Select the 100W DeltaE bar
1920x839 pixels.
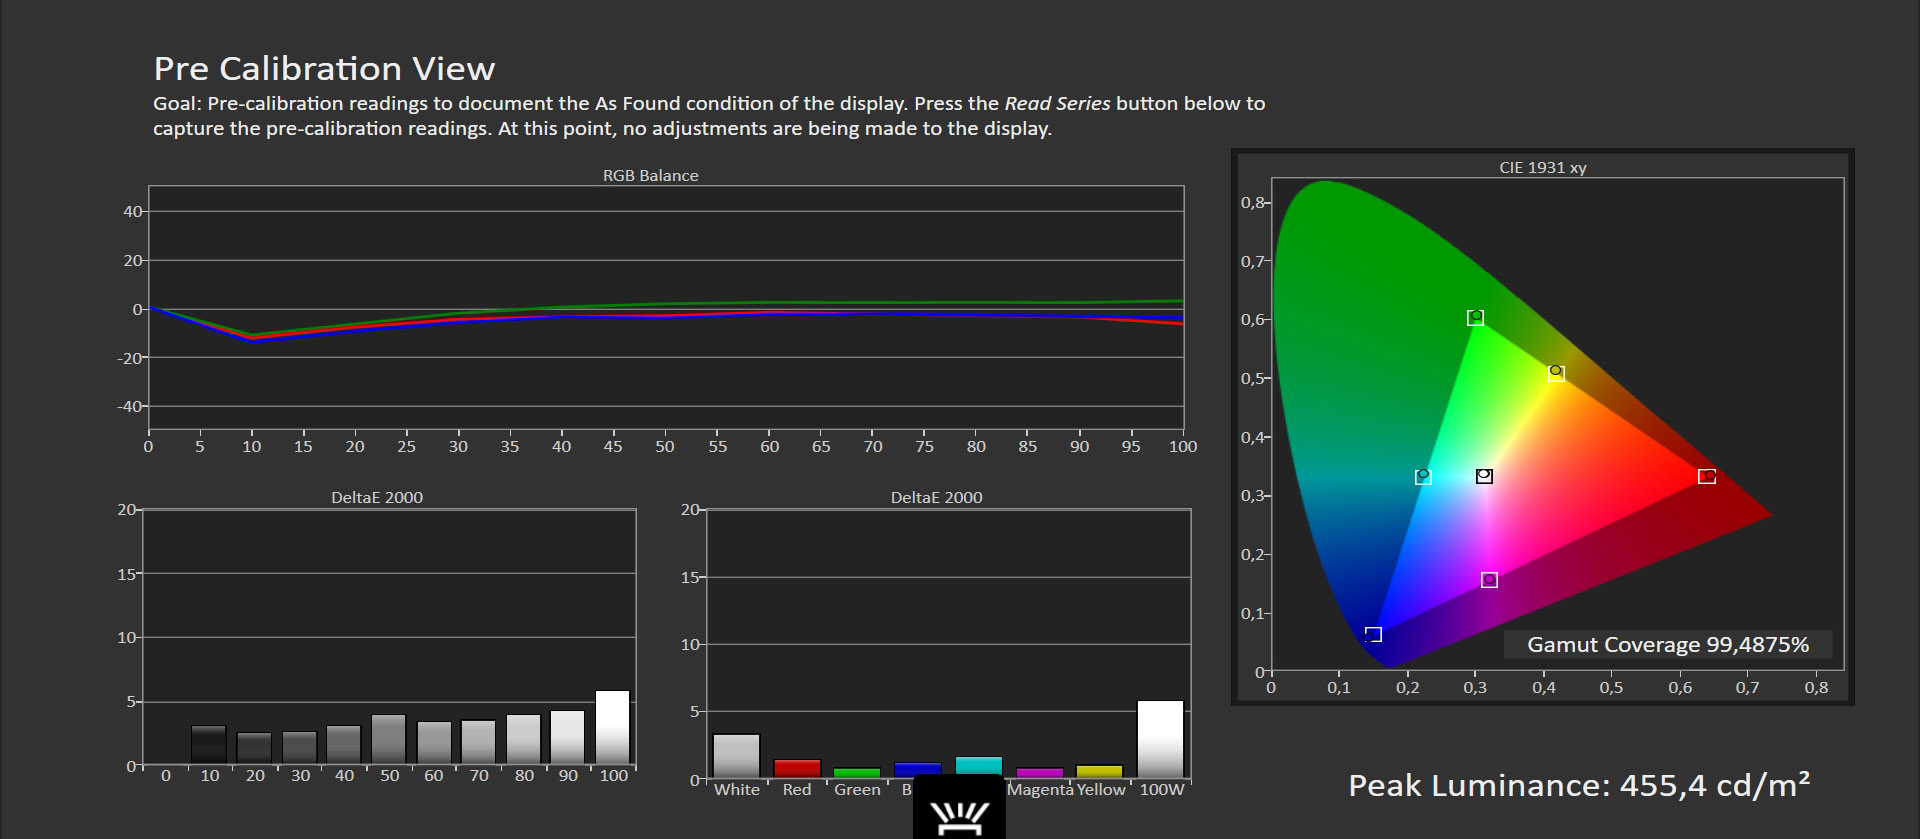1161,739
